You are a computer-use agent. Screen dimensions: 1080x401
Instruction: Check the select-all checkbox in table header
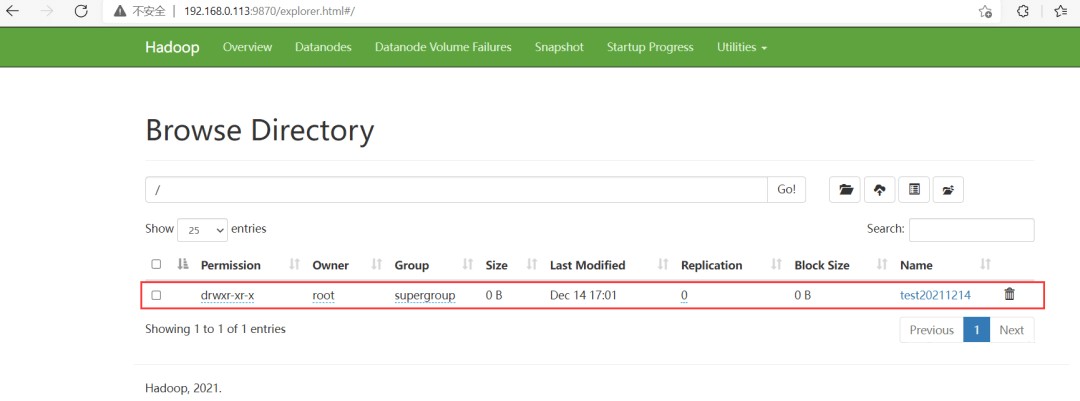156,265
